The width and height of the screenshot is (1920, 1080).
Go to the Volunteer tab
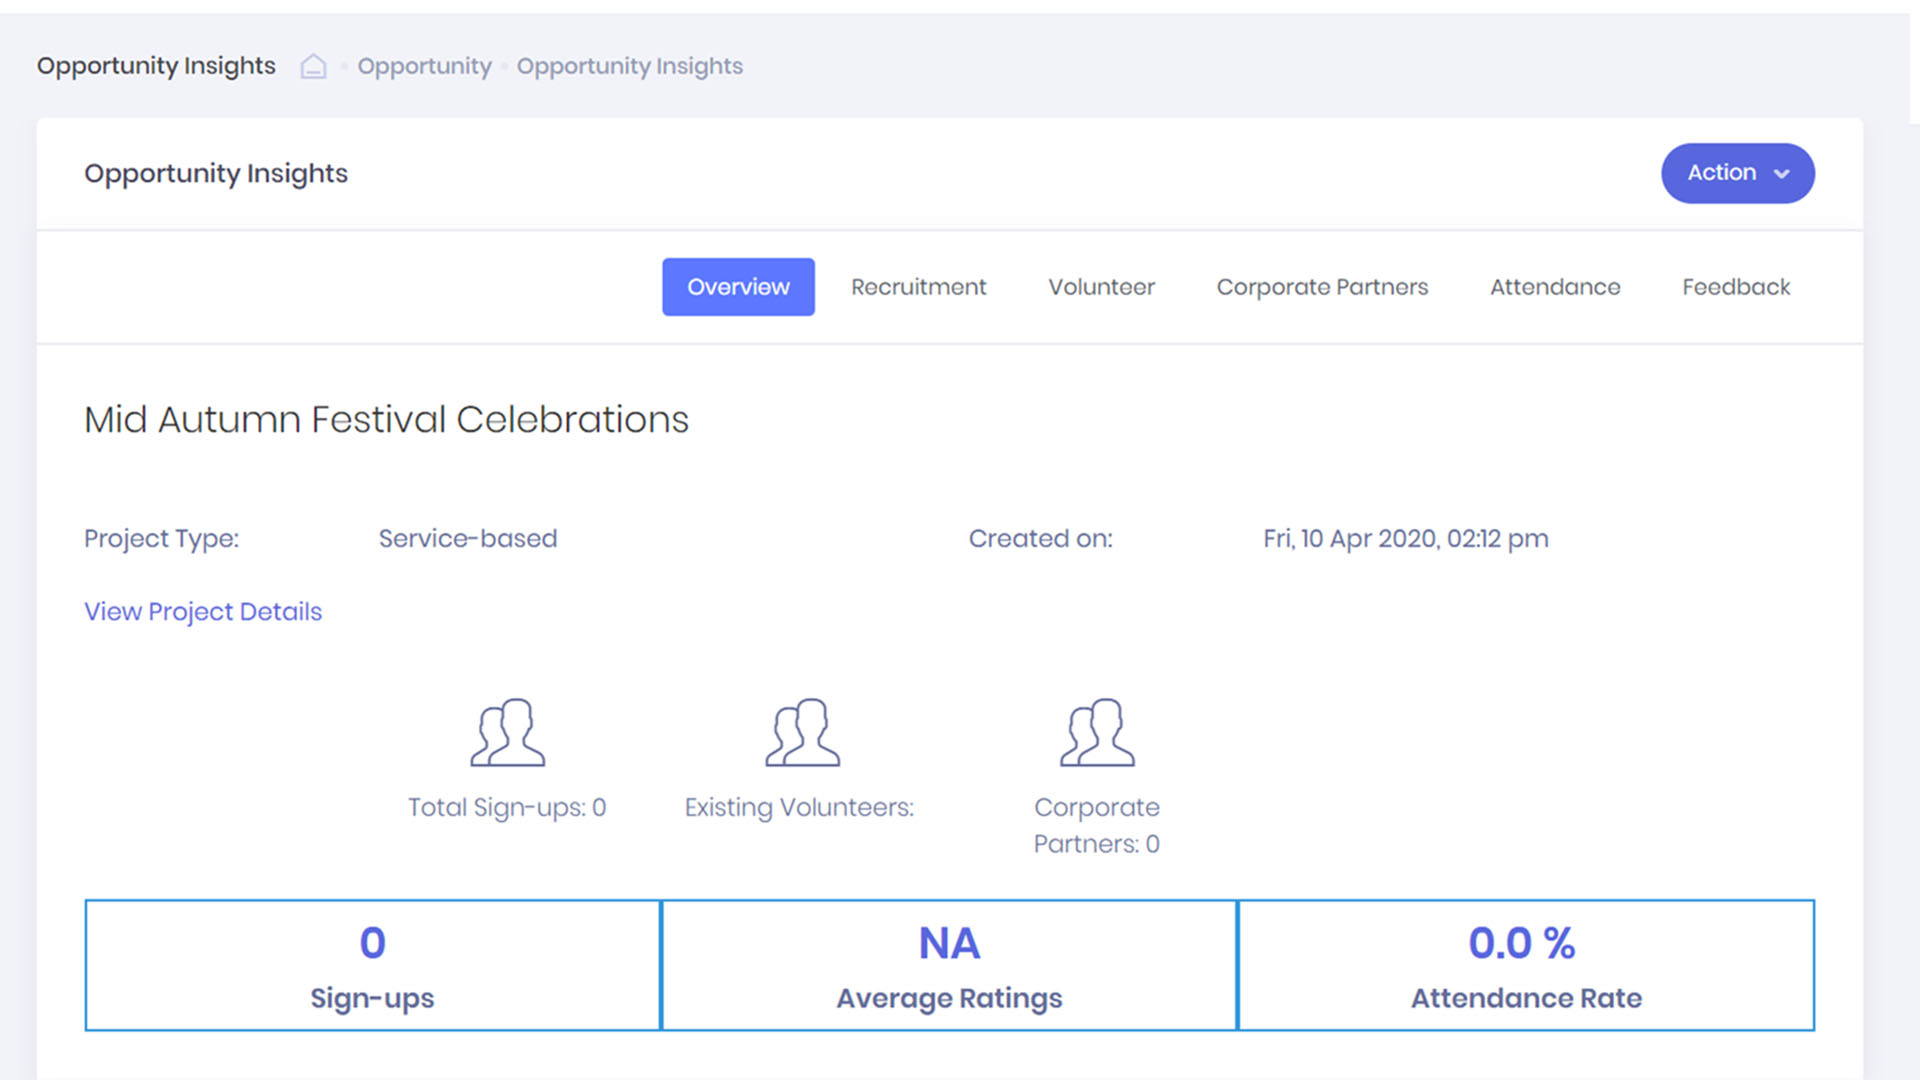tap(1101, 287)
